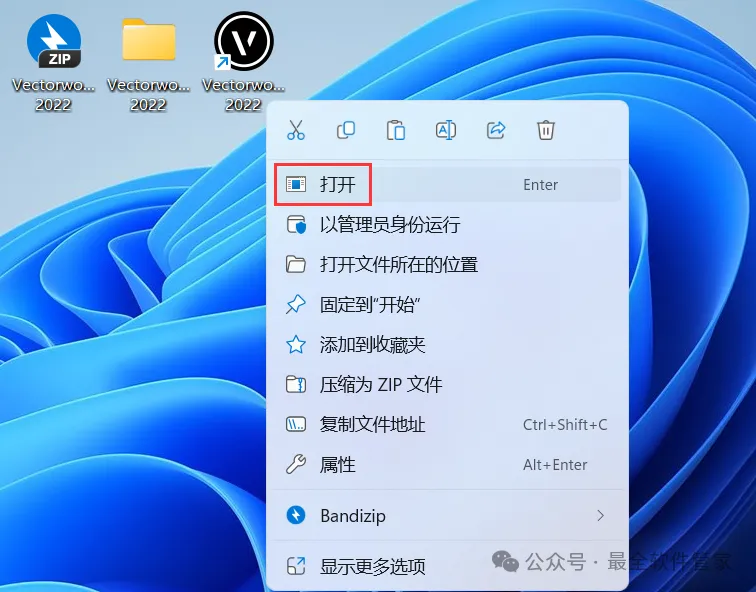756x592 pixels.
Task: Choose 打开文件所在的位置
Action: pos(447,265)
